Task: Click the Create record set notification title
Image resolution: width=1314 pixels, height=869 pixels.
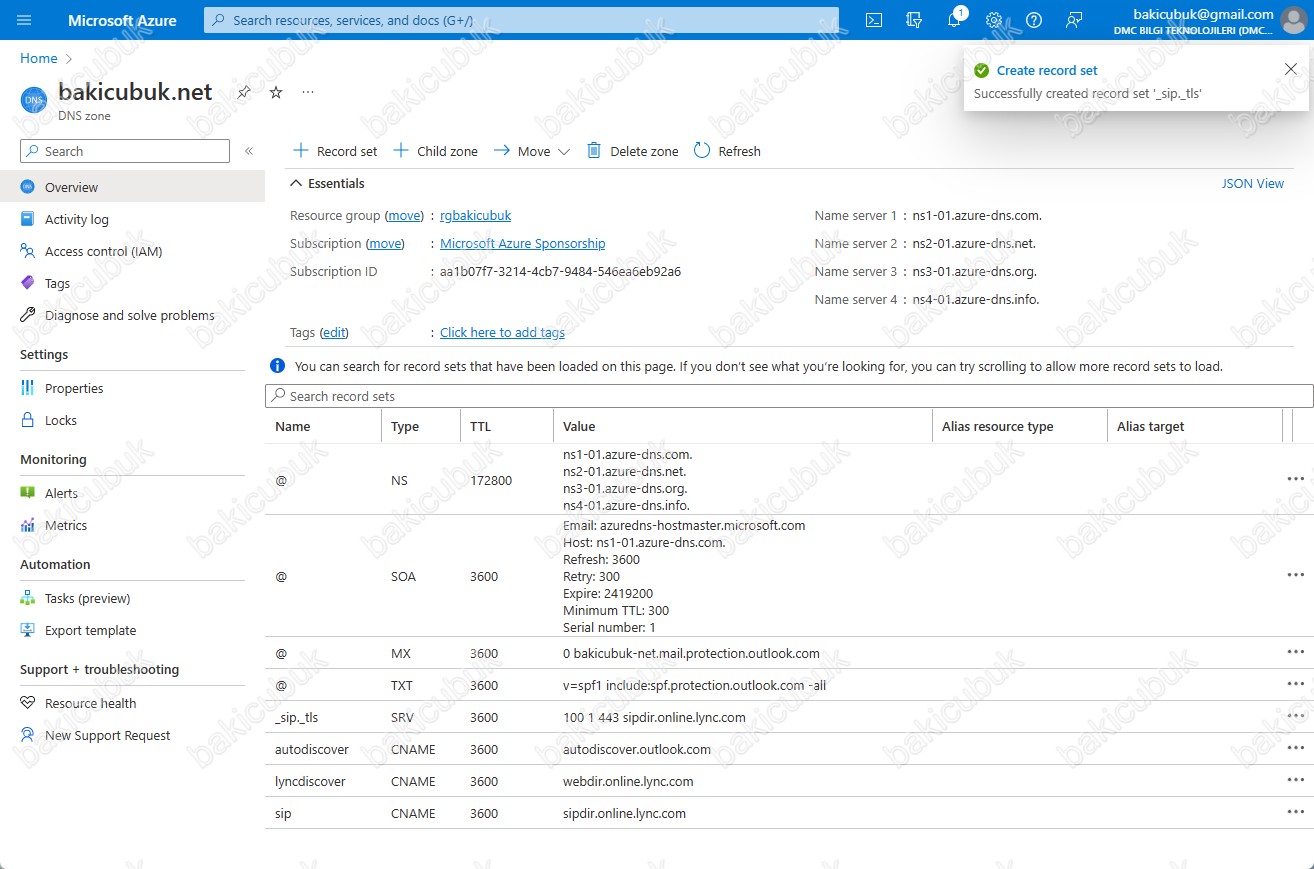Action: pos(1047,70)
